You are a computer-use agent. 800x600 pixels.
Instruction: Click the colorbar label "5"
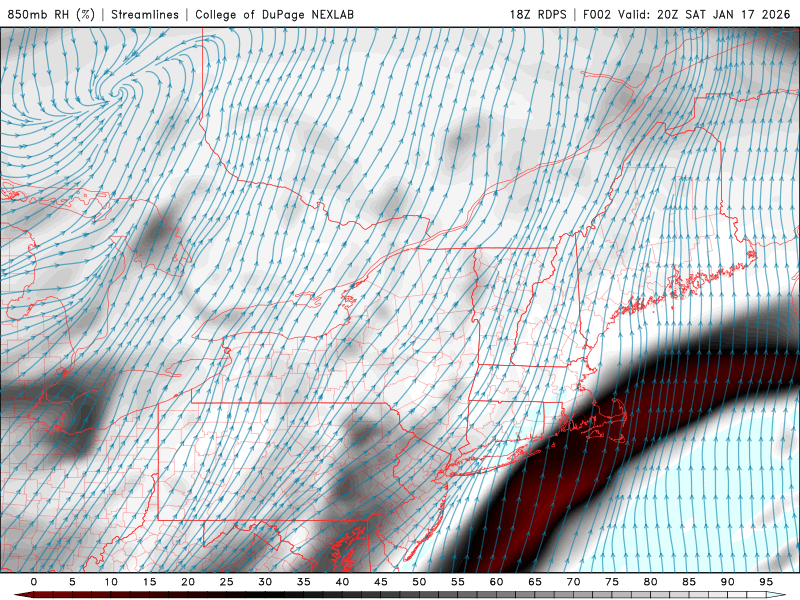[x=72, y=582]
